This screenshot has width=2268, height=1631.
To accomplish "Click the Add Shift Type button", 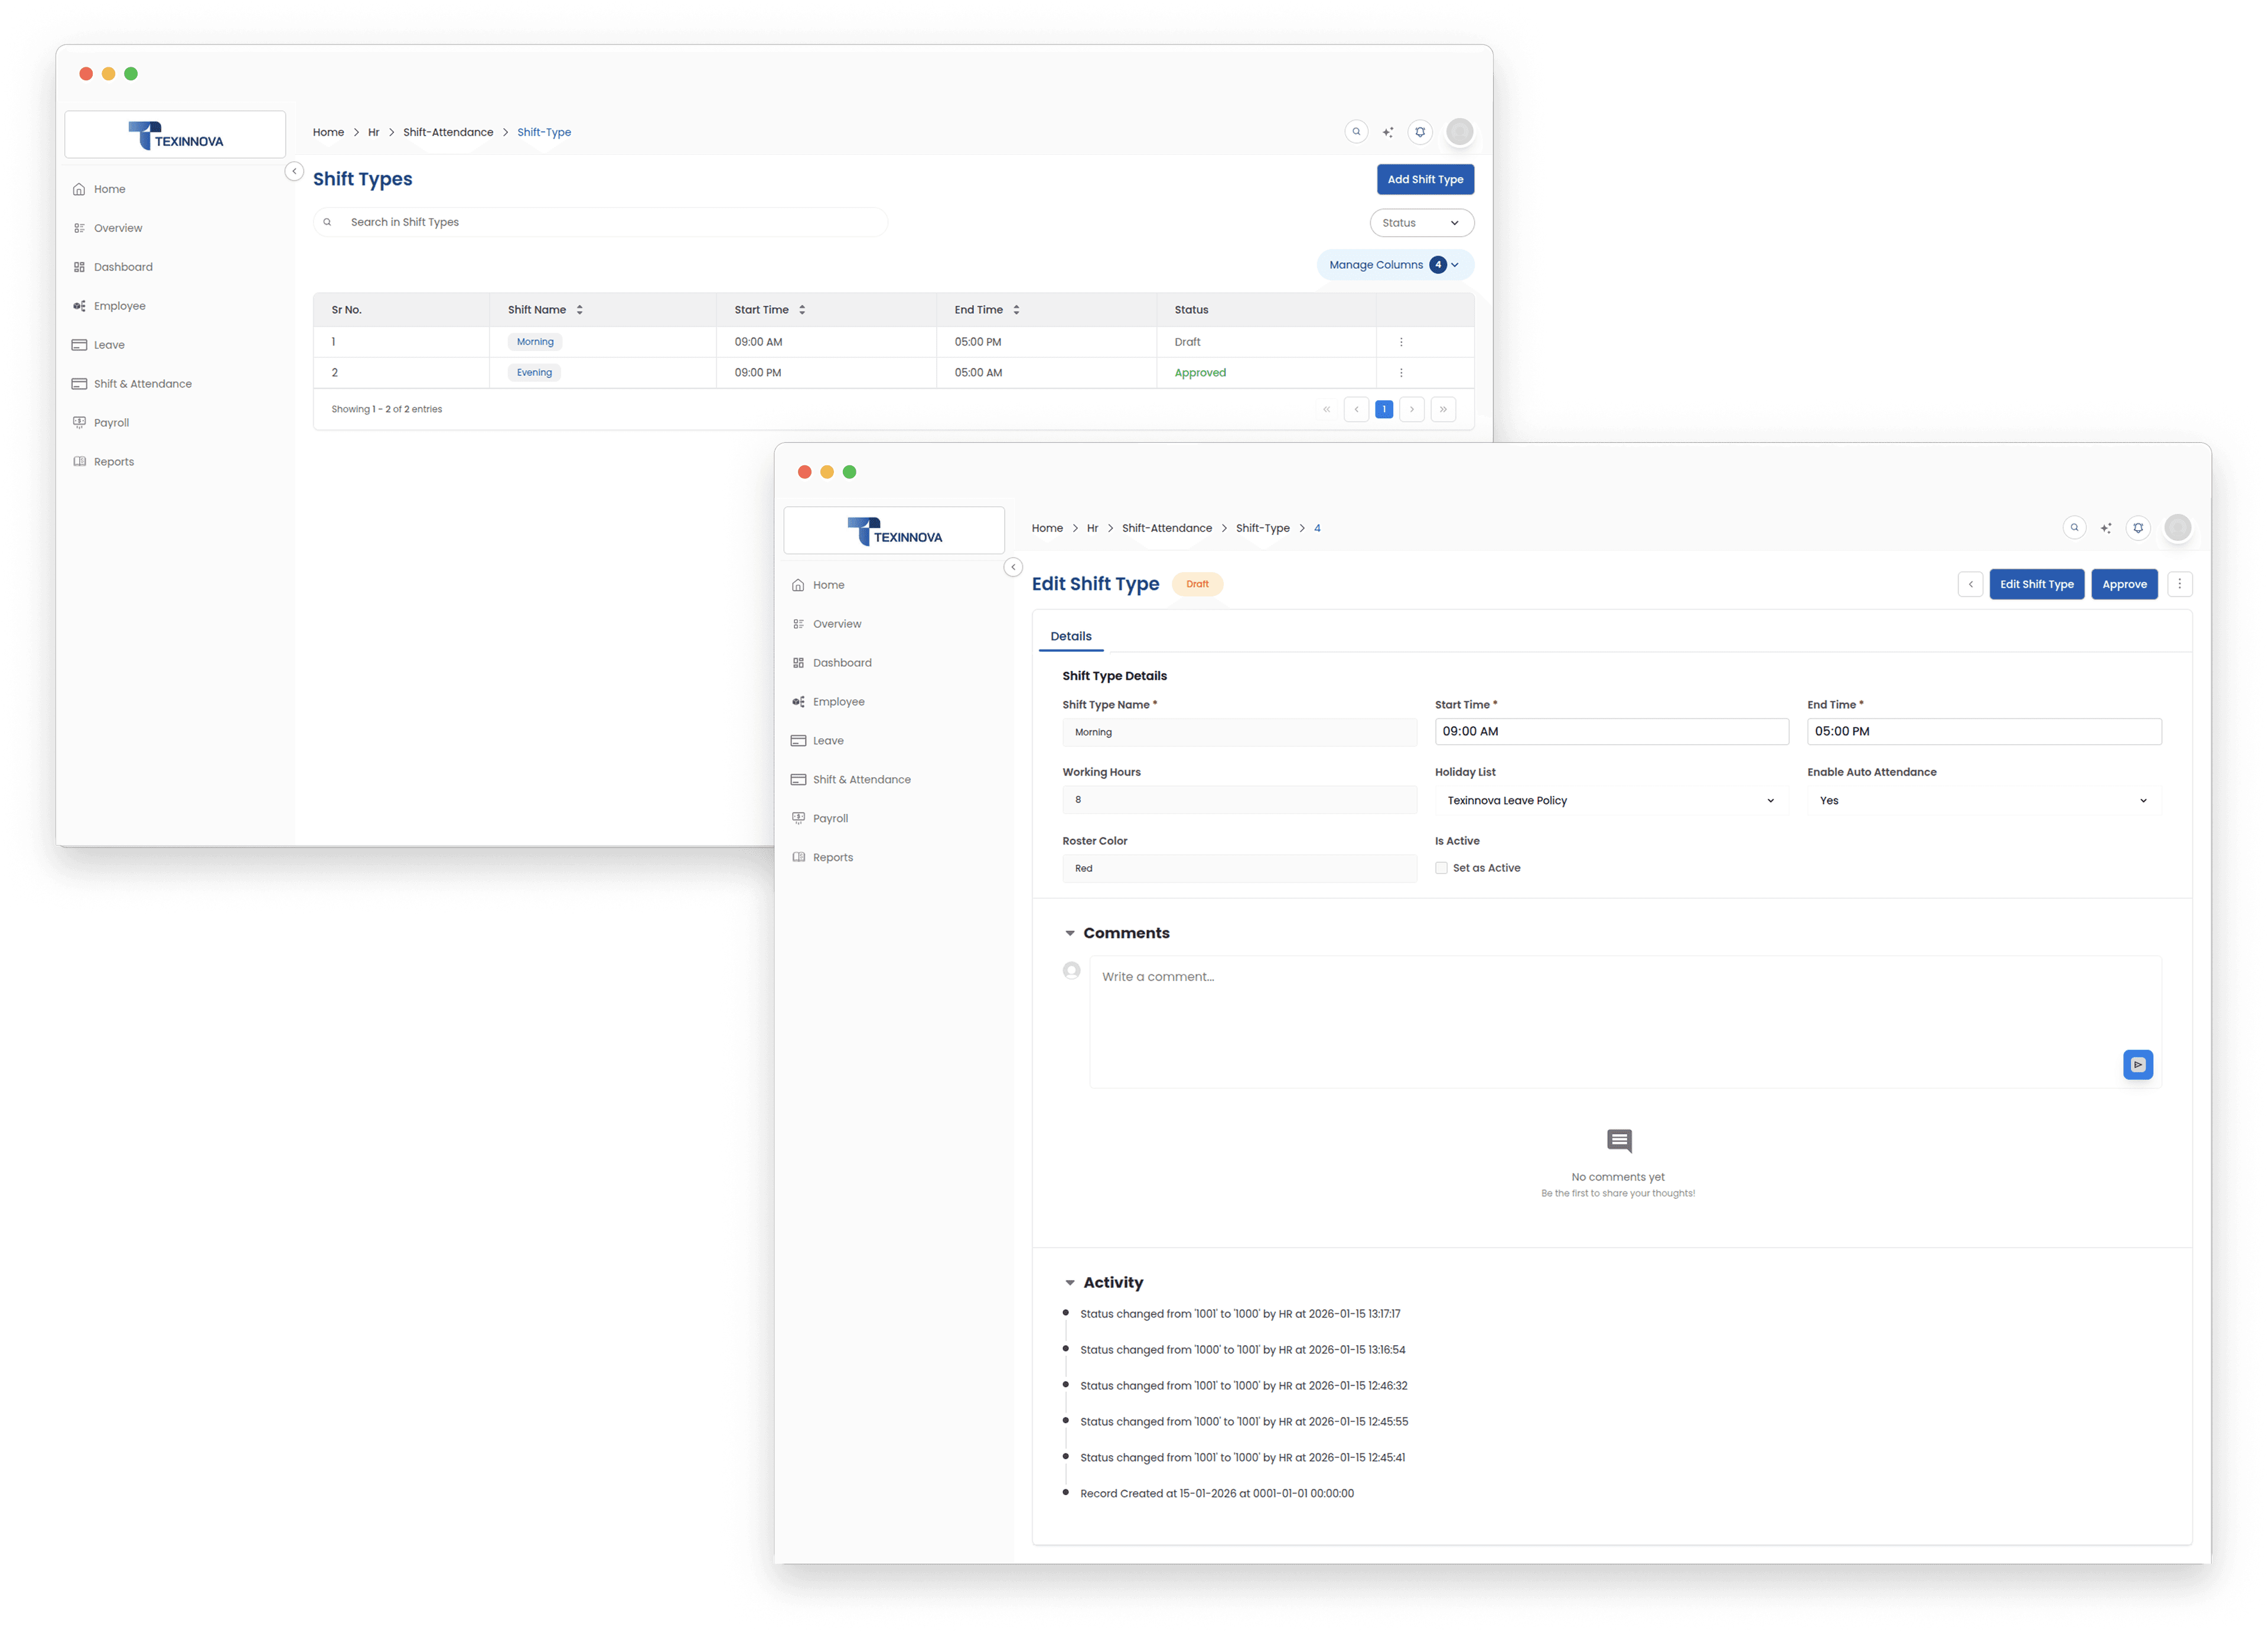I will pos(1424,179).
